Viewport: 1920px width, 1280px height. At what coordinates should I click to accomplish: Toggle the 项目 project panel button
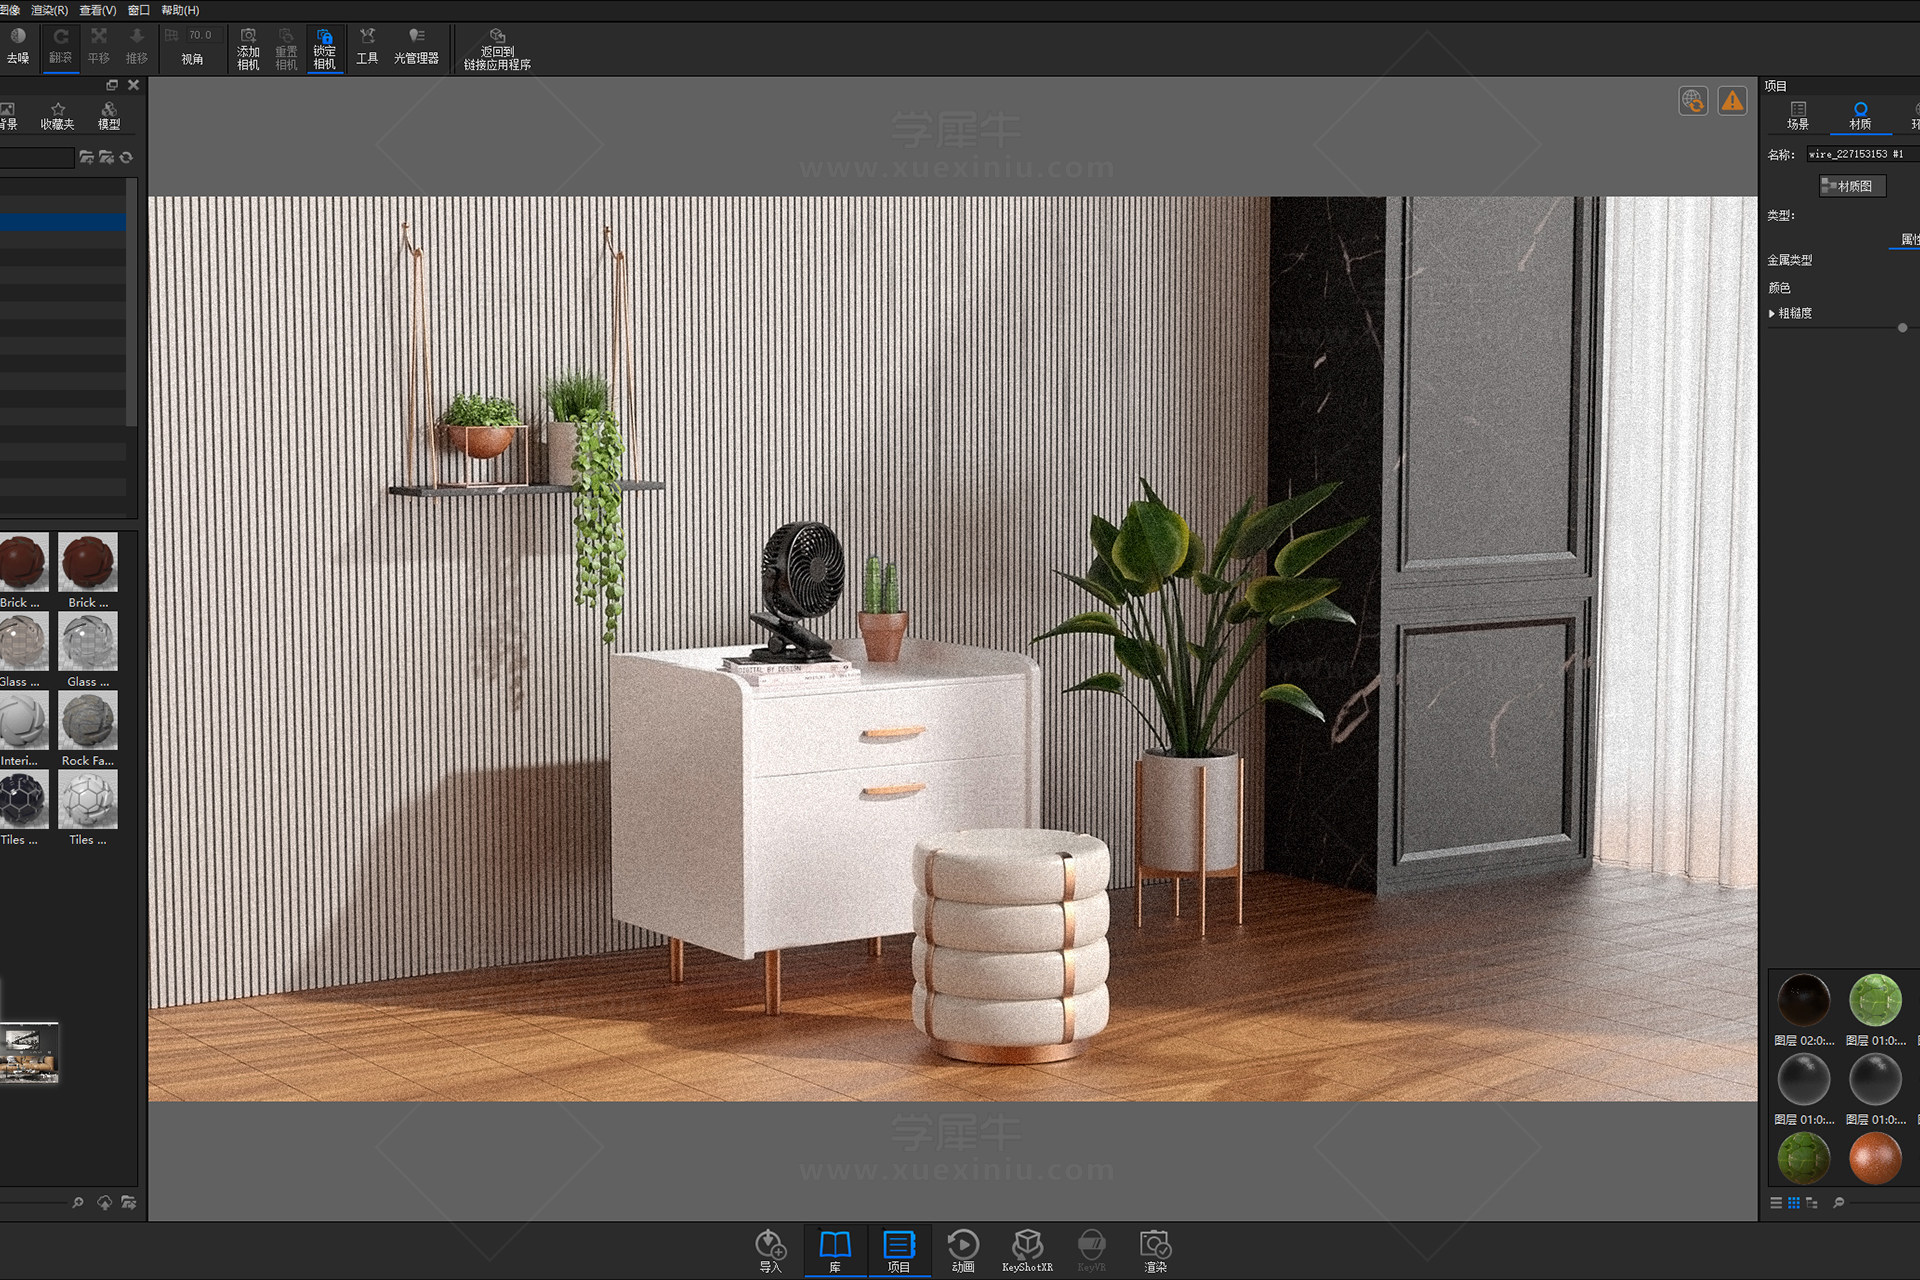[x=899, y=1251]
